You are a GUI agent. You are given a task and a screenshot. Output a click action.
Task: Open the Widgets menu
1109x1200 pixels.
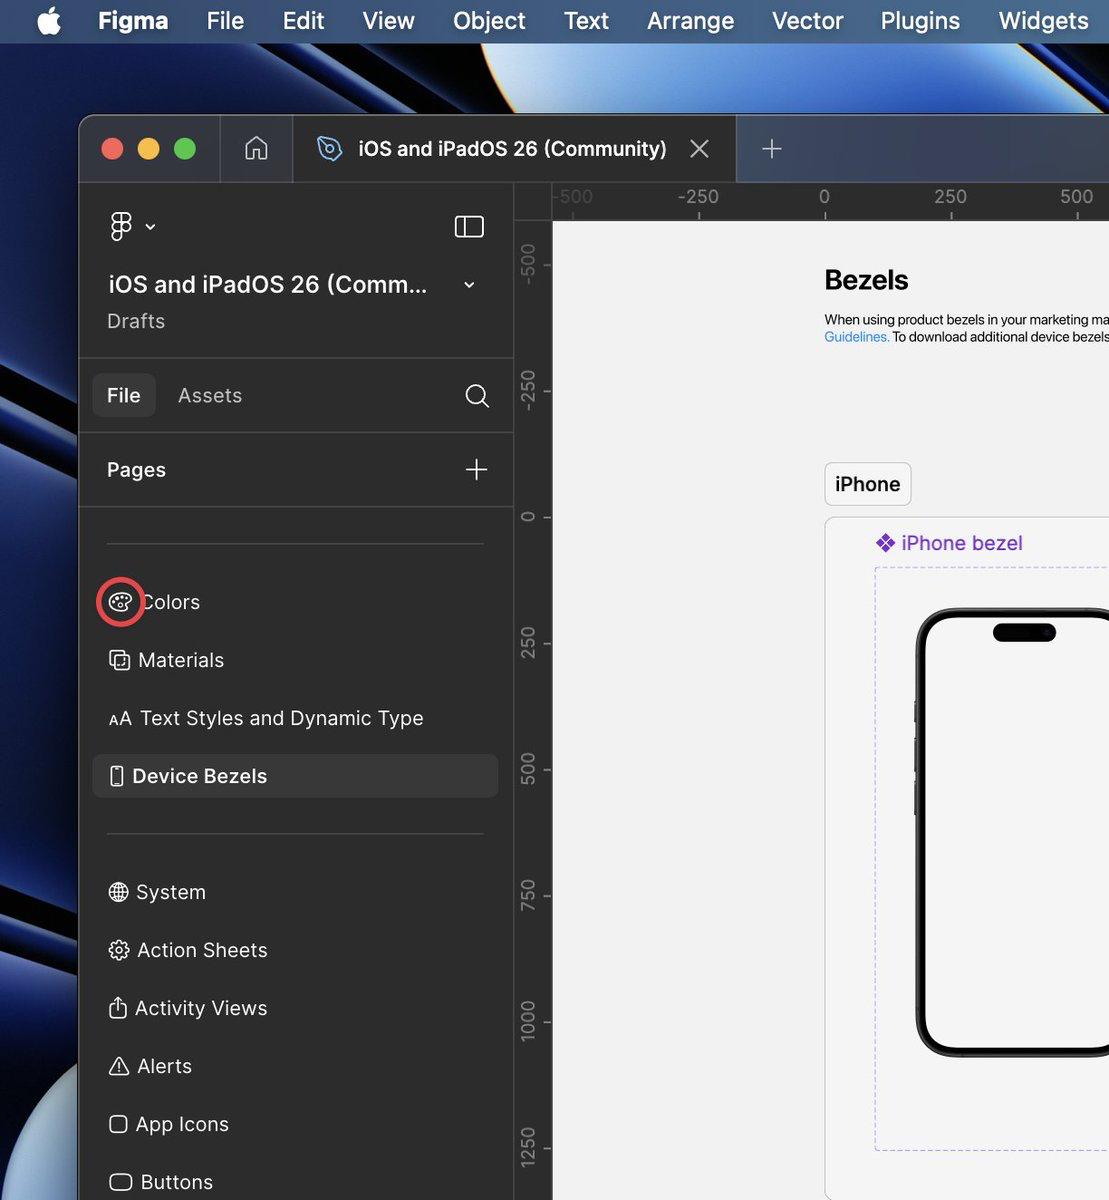[1043, 21]
